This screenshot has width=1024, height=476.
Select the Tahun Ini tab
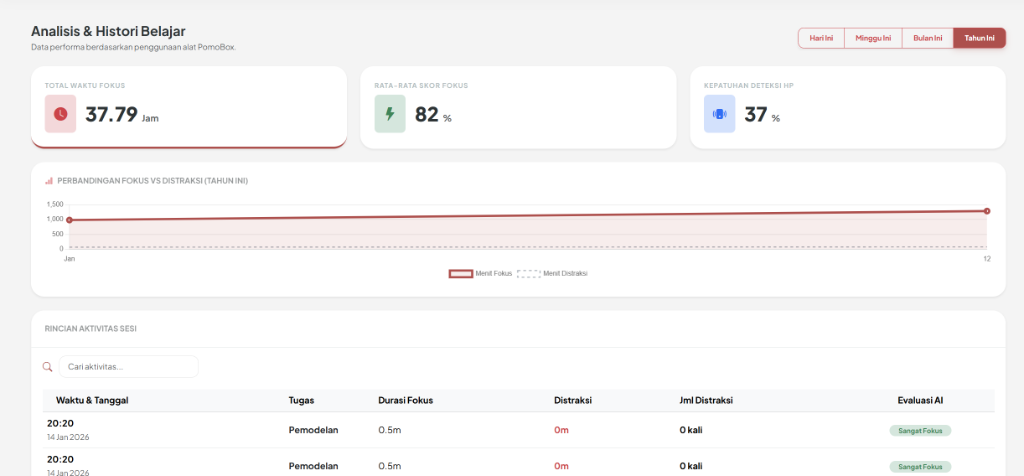point(979,38)
